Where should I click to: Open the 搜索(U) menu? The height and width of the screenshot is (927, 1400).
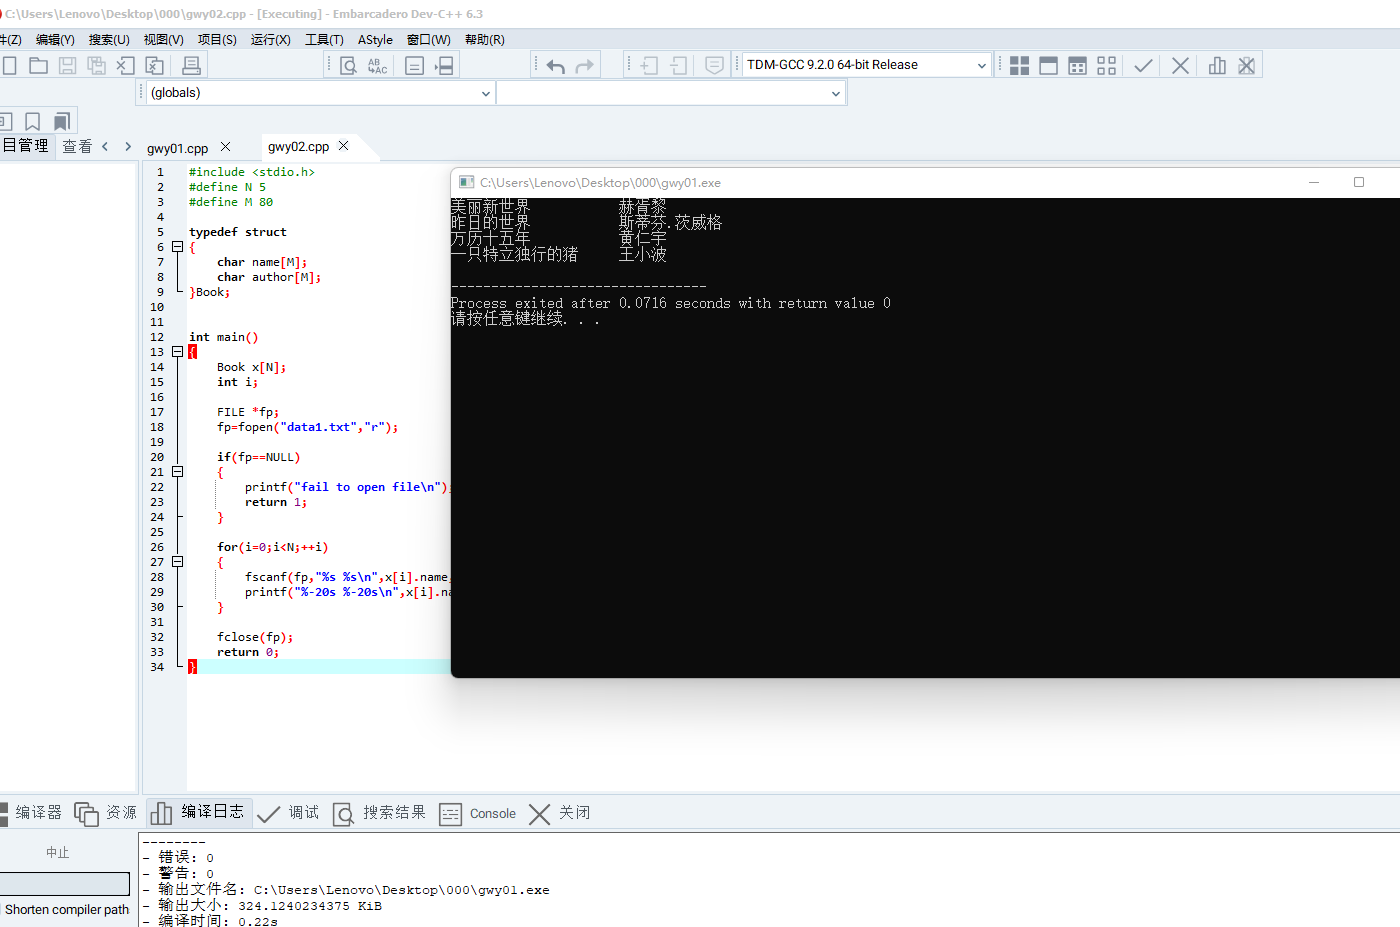[x=109, y=40]
